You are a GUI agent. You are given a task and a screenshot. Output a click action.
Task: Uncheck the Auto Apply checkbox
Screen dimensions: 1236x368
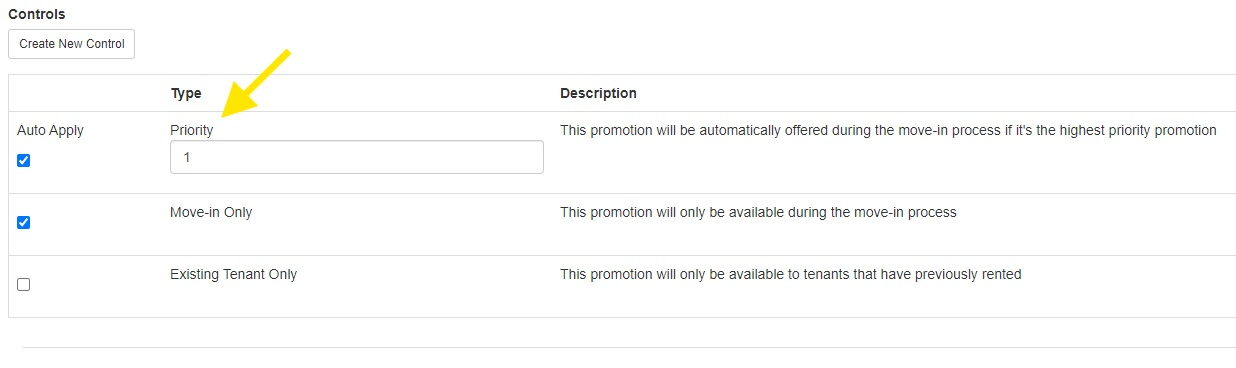point(24,160)
